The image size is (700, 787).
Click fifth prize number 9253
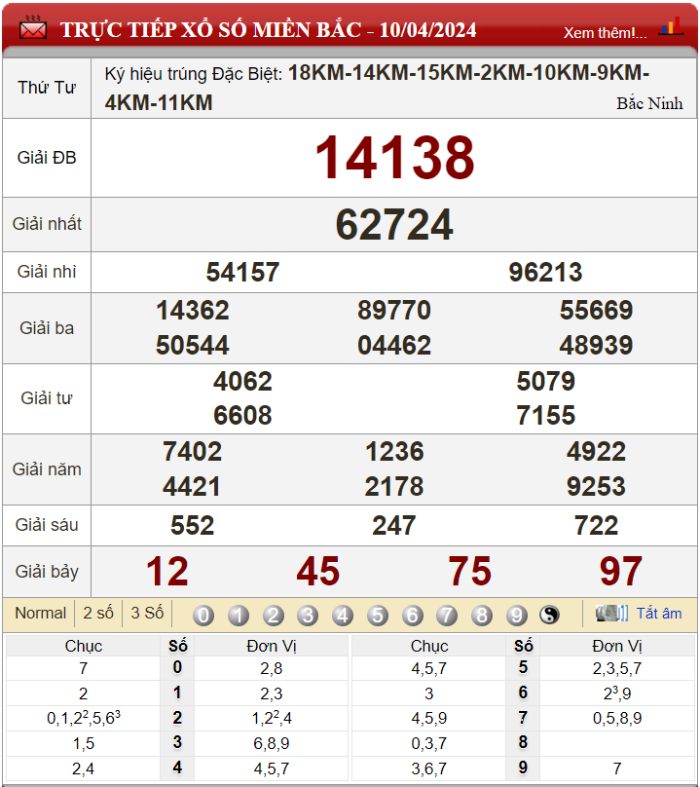point(596,487)
